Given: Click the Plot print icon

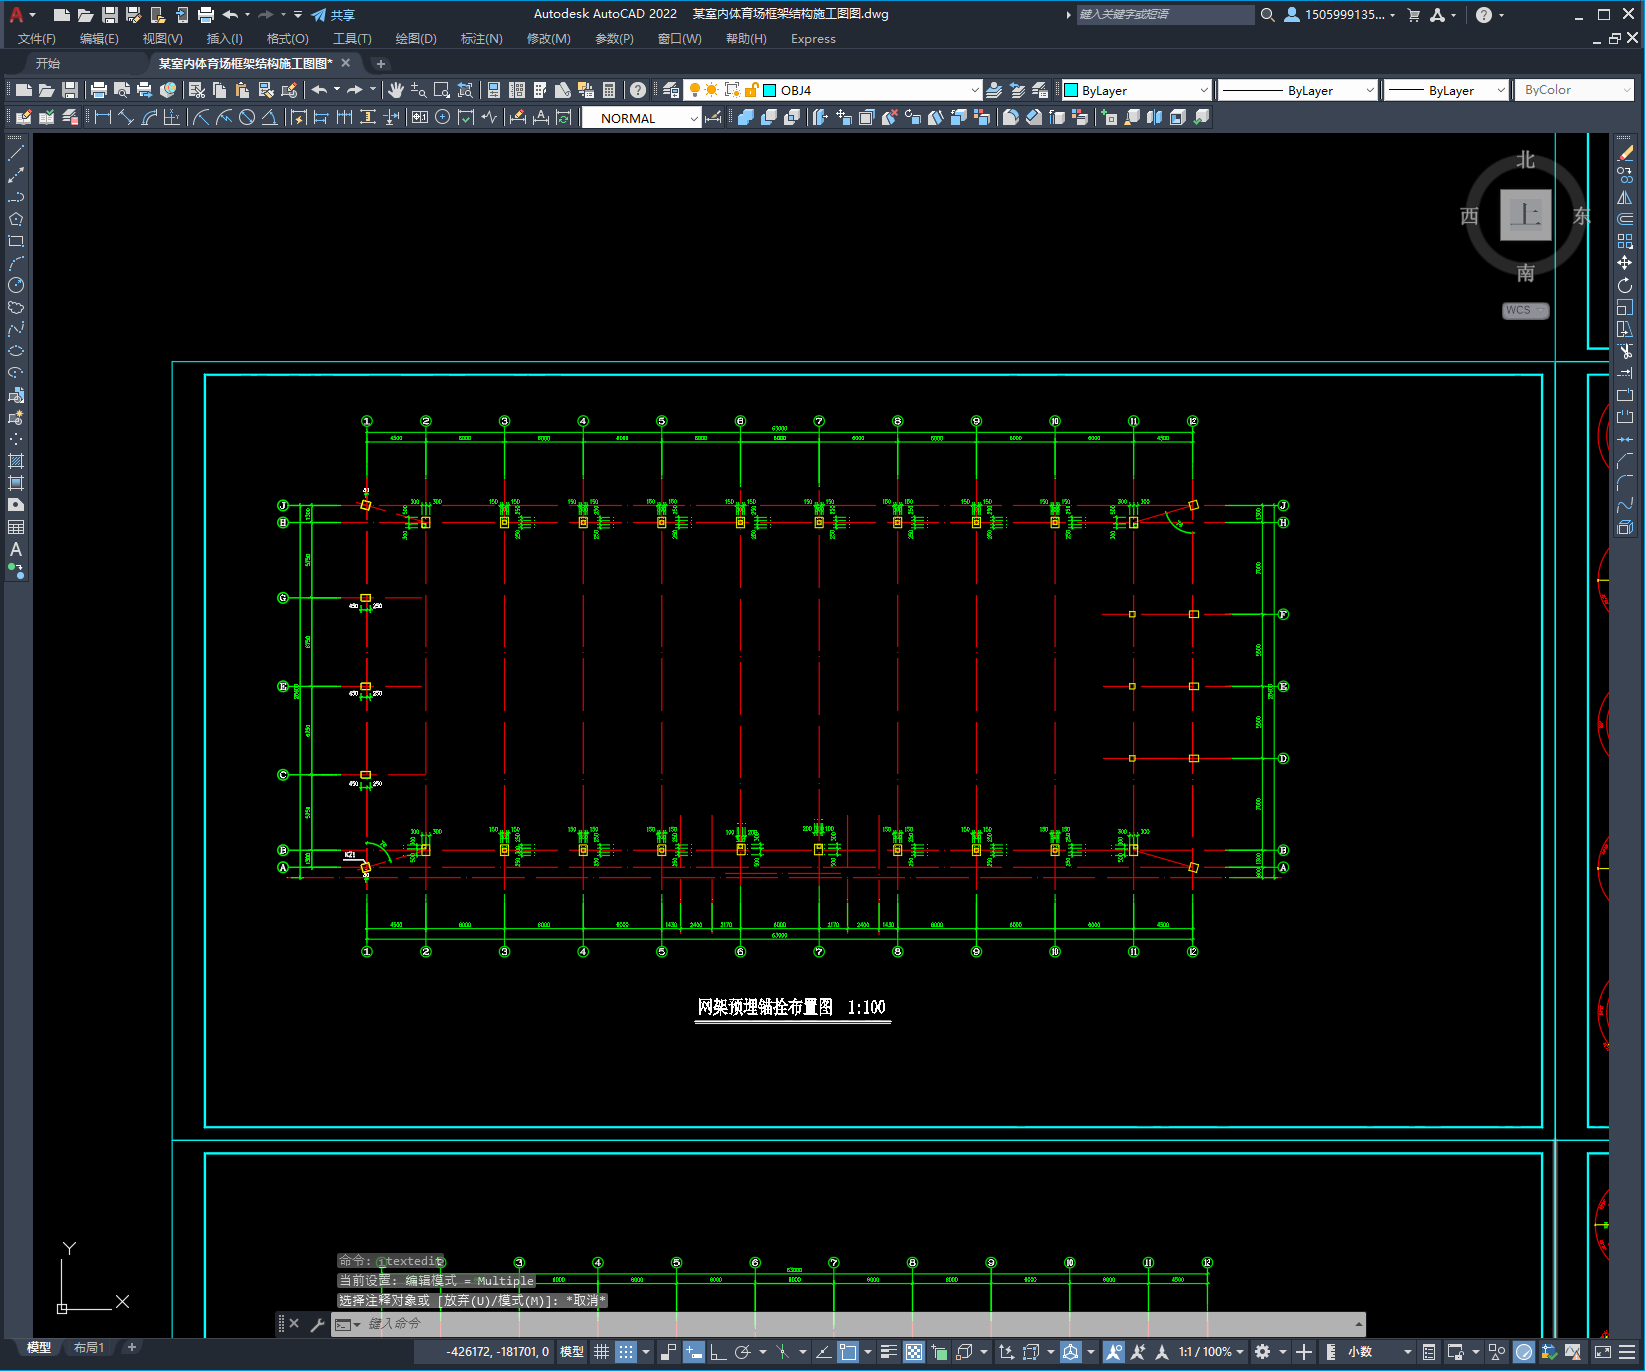Looking at the screenshot, I should (x=99, y=90).
